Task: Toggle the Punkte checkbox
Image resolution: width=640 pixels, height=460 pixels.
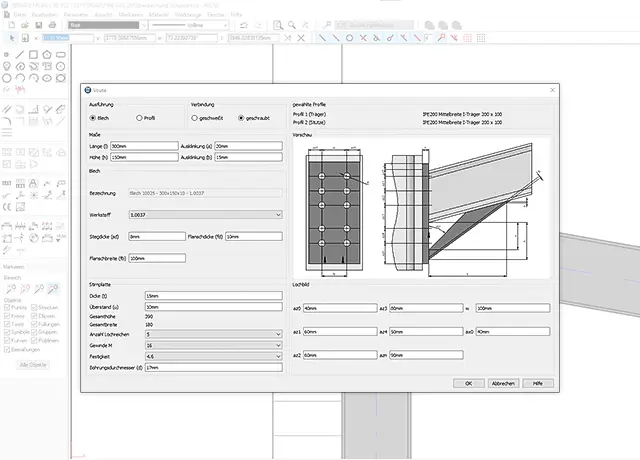Action: point(8,308)
